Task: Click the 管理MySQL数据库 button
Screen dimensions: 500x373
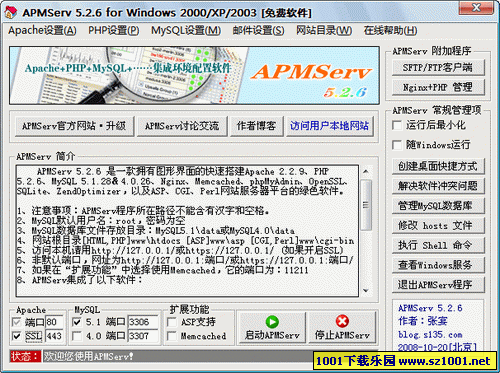Action: click(438, 206)
